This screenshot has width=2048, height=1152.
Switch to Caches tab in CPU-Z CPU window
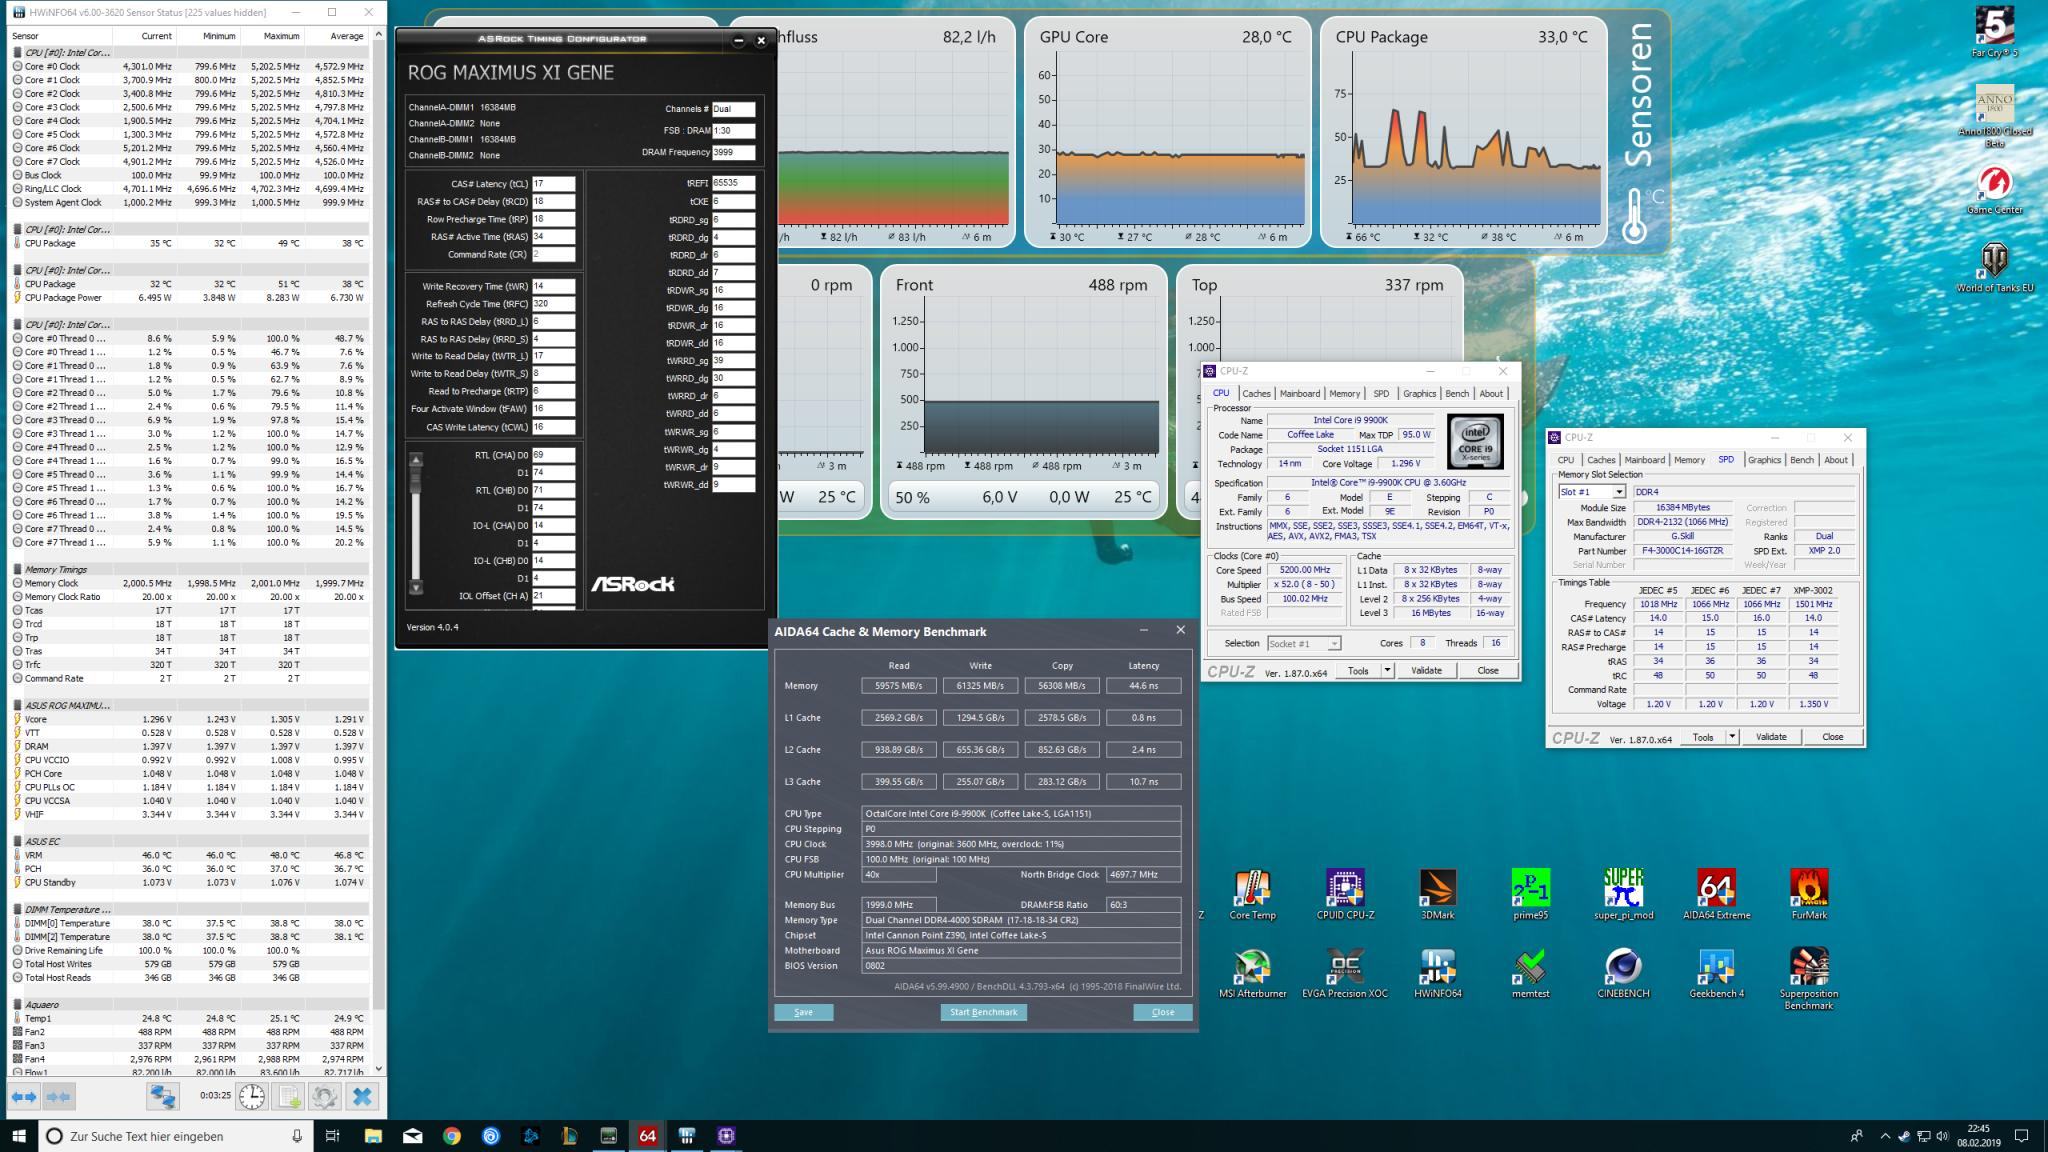(x=1256, y=394)
